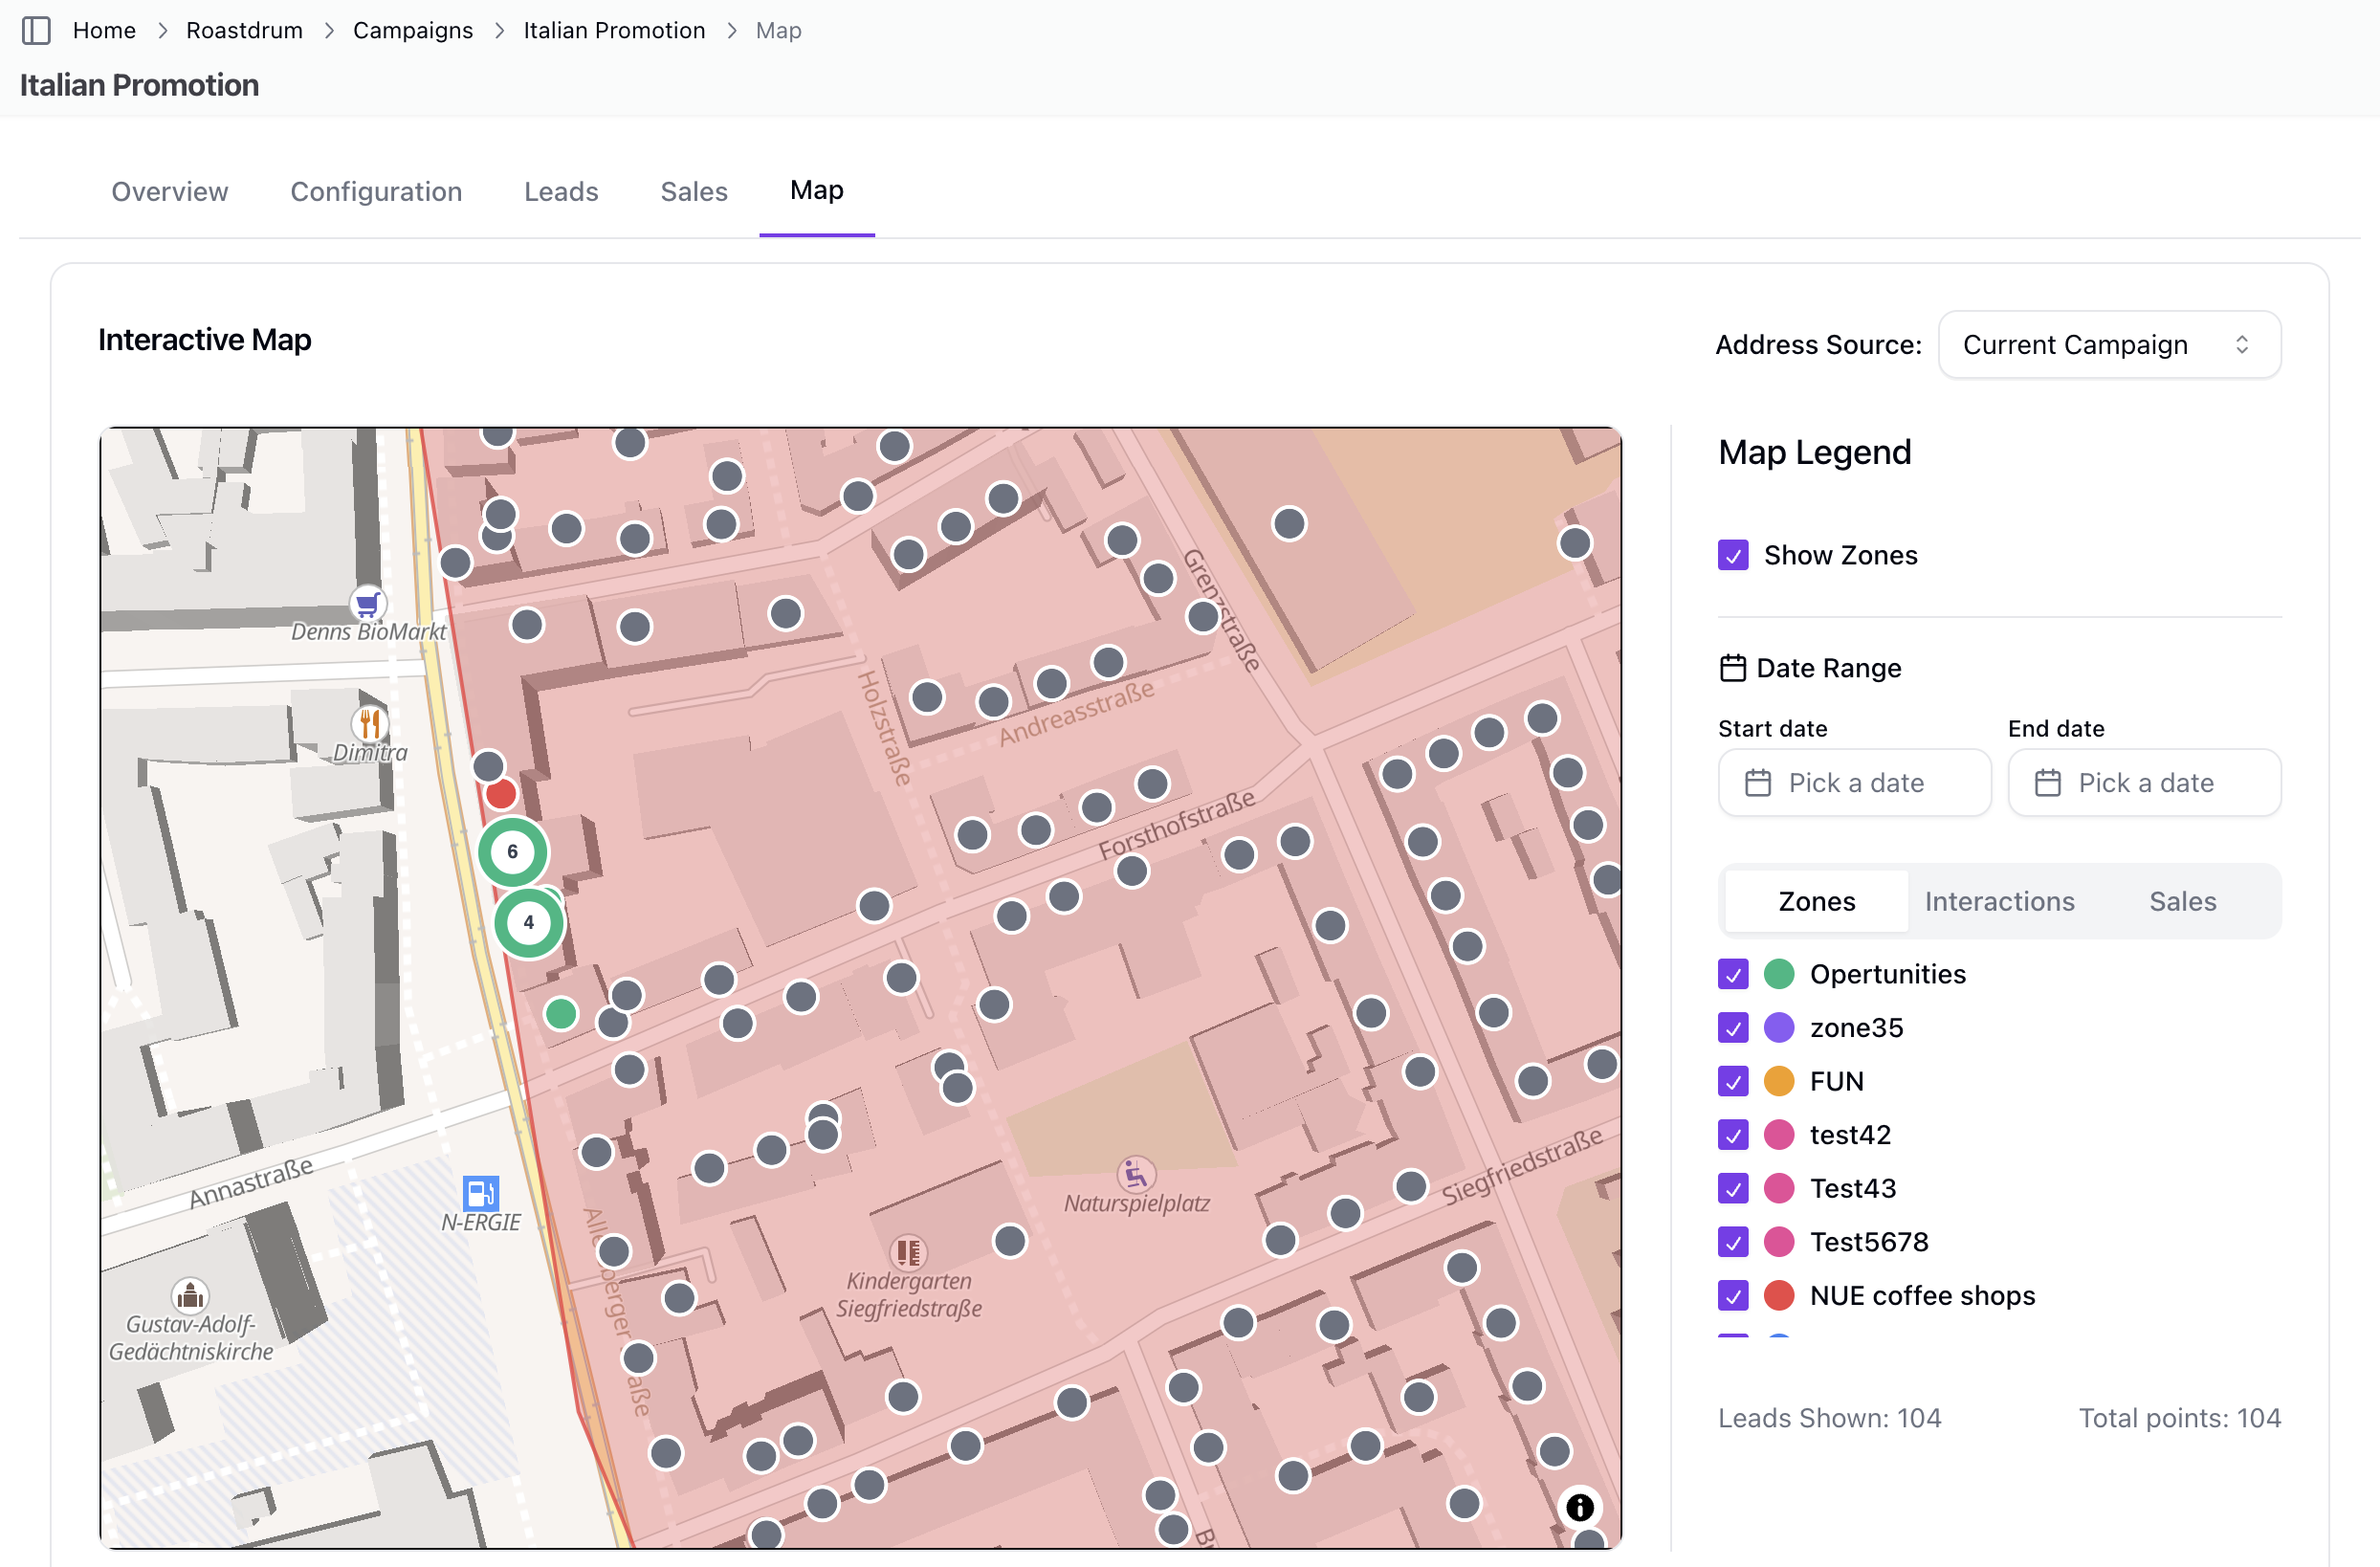Uncheck the Show Zones checkbox

pyautogui.click(x=1733, y=555)
